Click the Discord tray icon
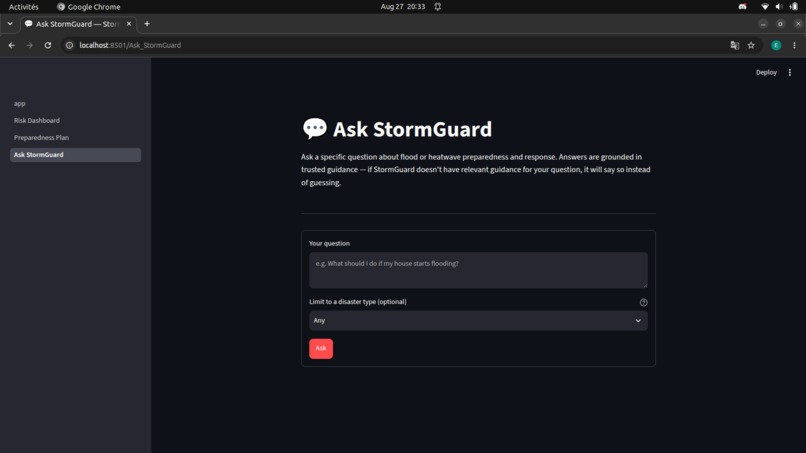Viewport: 806px width, 453px height. pyautogui.click(x=742, y=7)
